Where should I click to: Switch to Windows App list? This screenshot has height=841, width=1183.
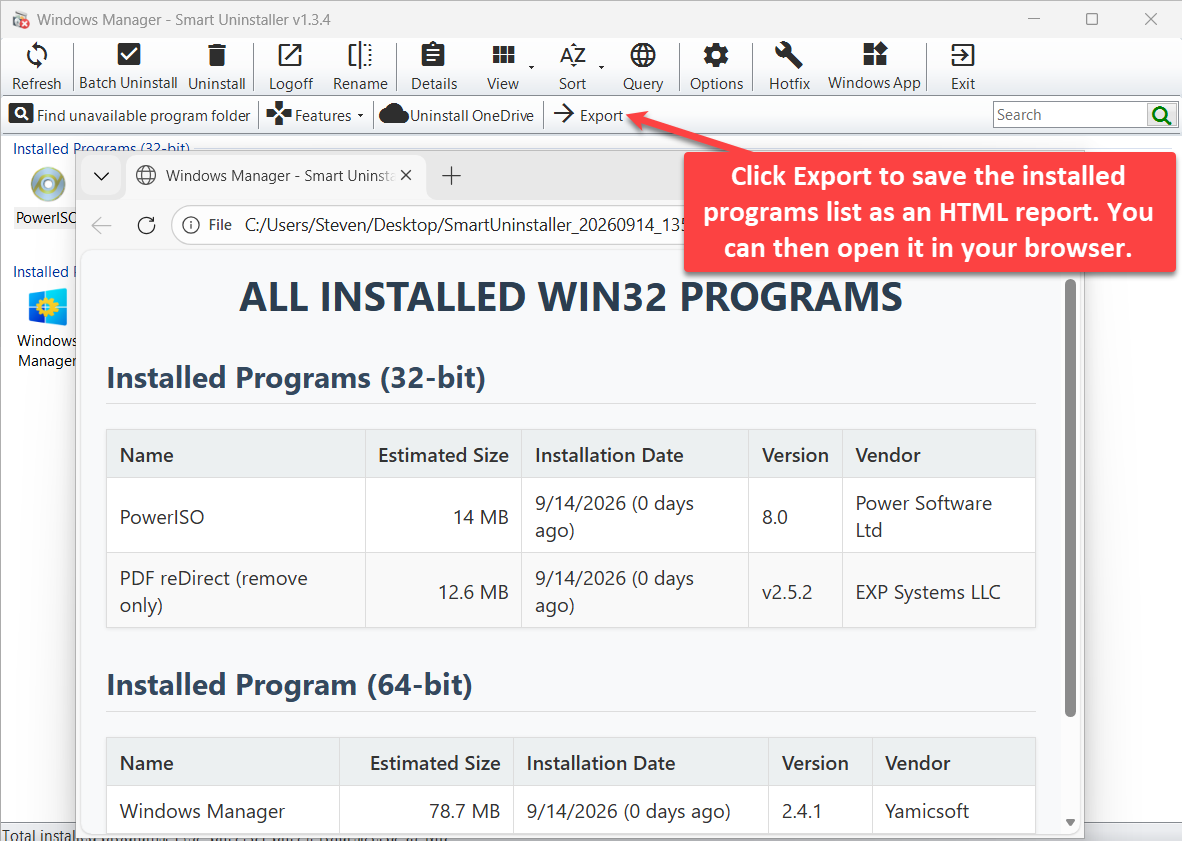[x=874, y=66]
